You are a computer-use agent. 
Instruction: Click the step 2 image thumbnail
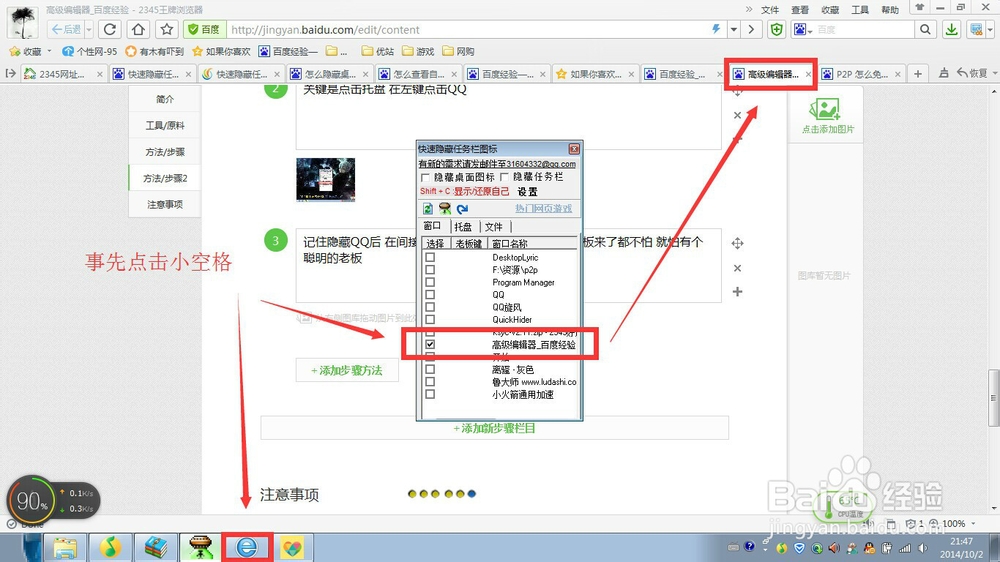pos(325,180)
